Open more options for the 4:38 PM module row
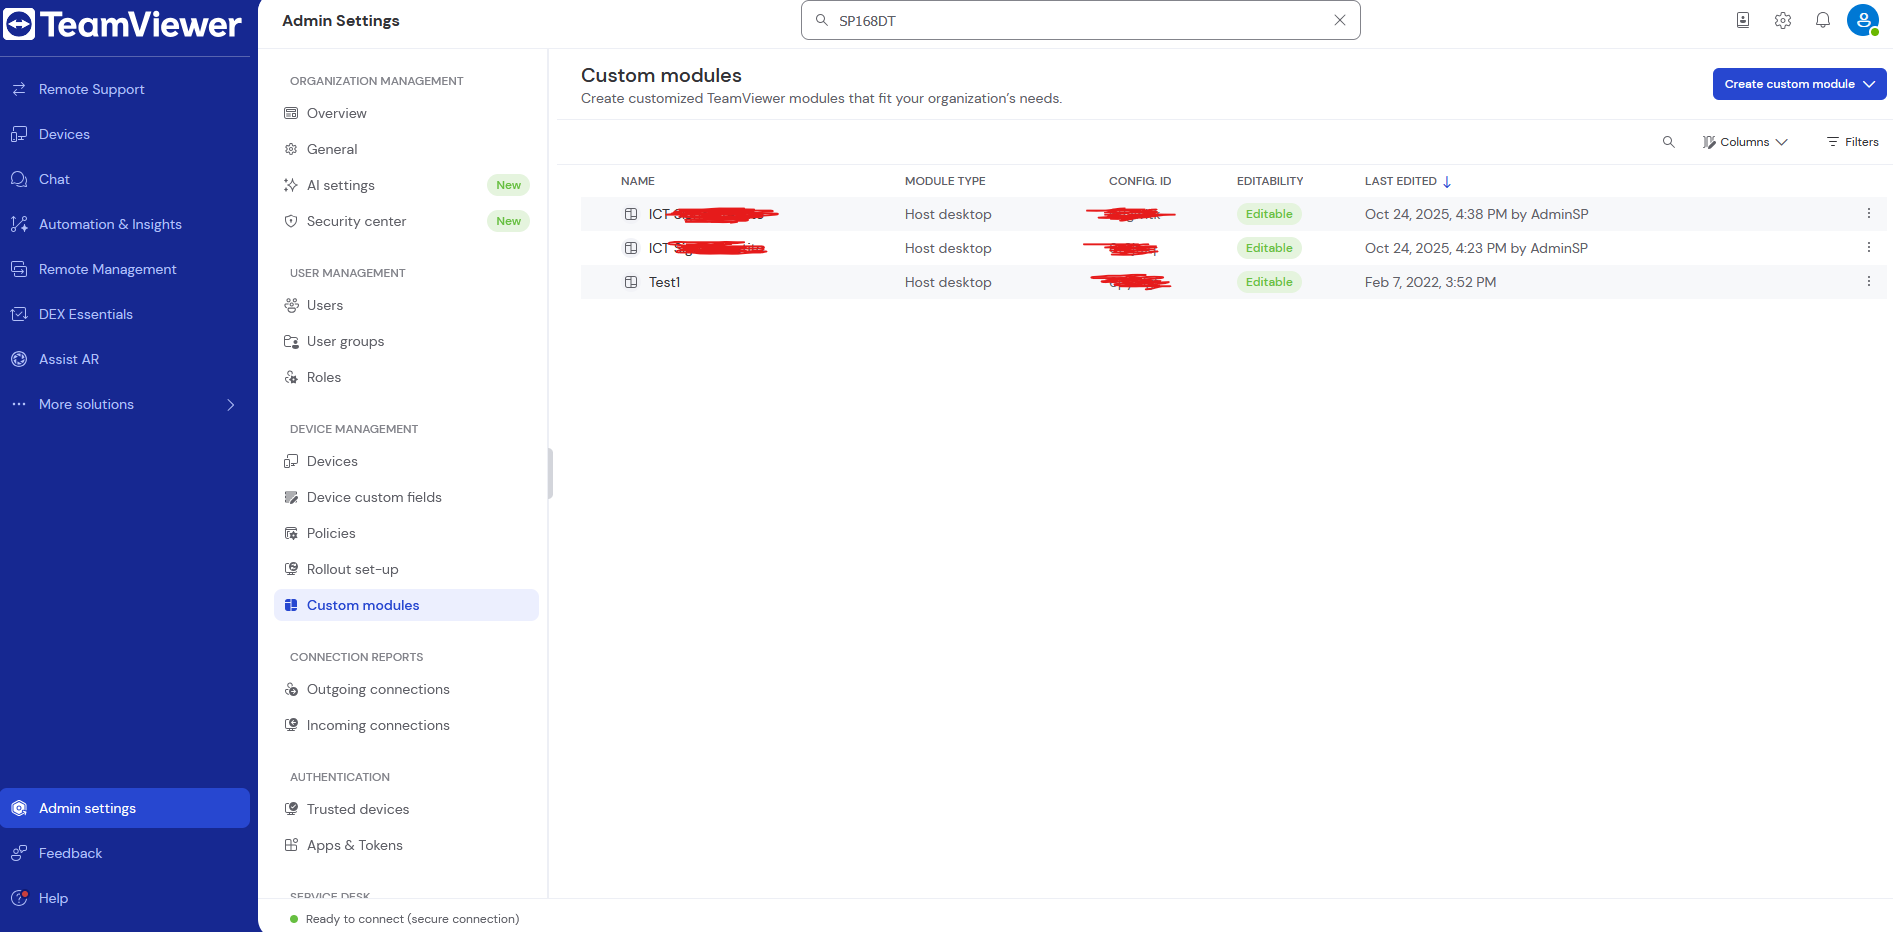This screenshot has height=932, width=1893. point(1868,214)
